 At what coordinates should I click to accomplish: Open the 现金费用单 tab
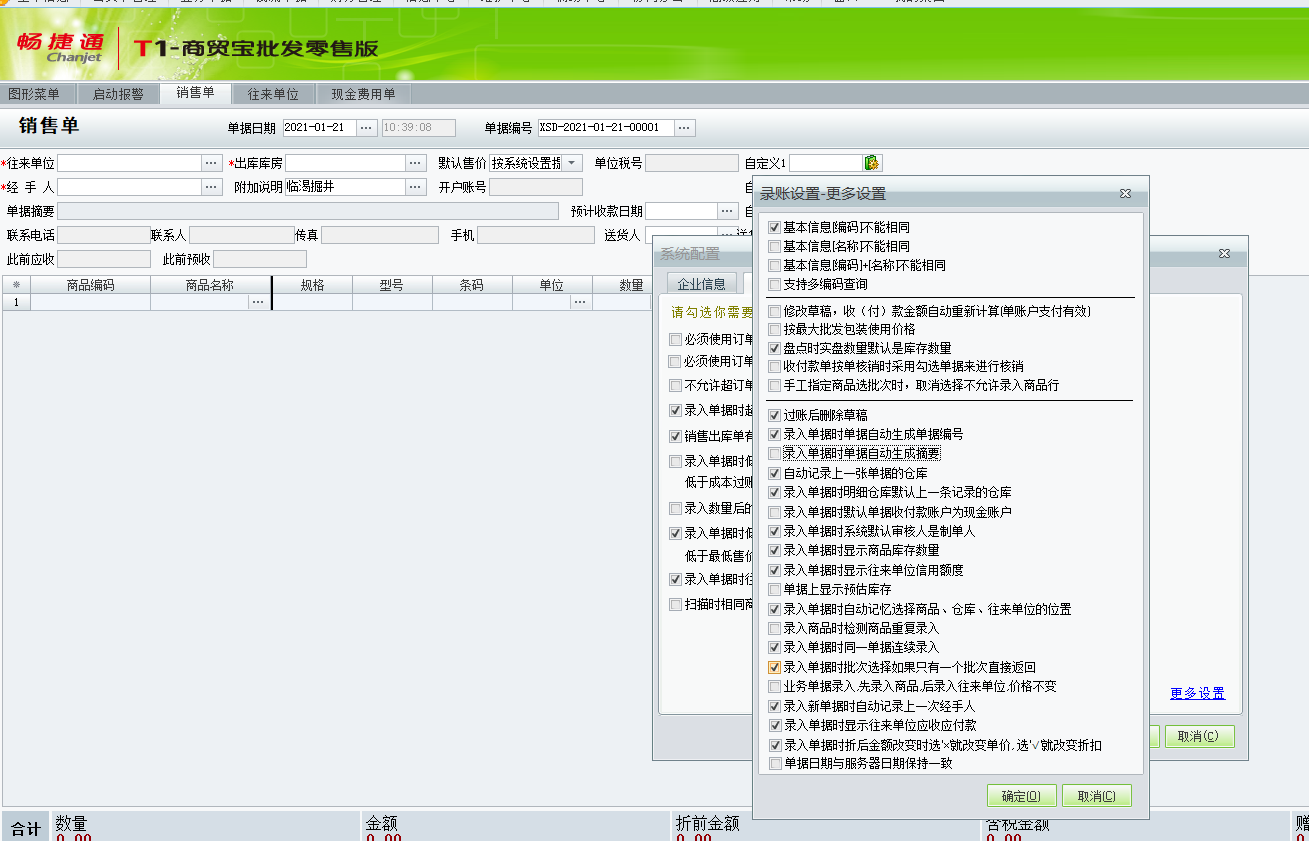tap(364, 94)
